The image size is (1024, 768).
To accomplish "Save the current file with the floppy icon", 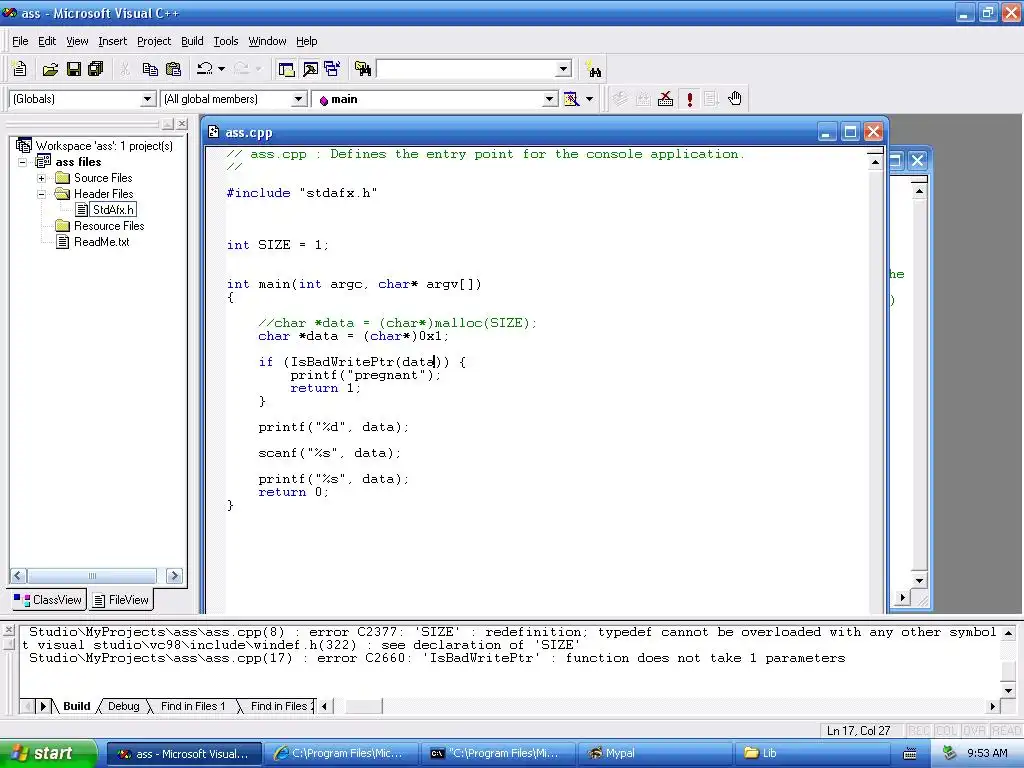I will tap(74, 69).
